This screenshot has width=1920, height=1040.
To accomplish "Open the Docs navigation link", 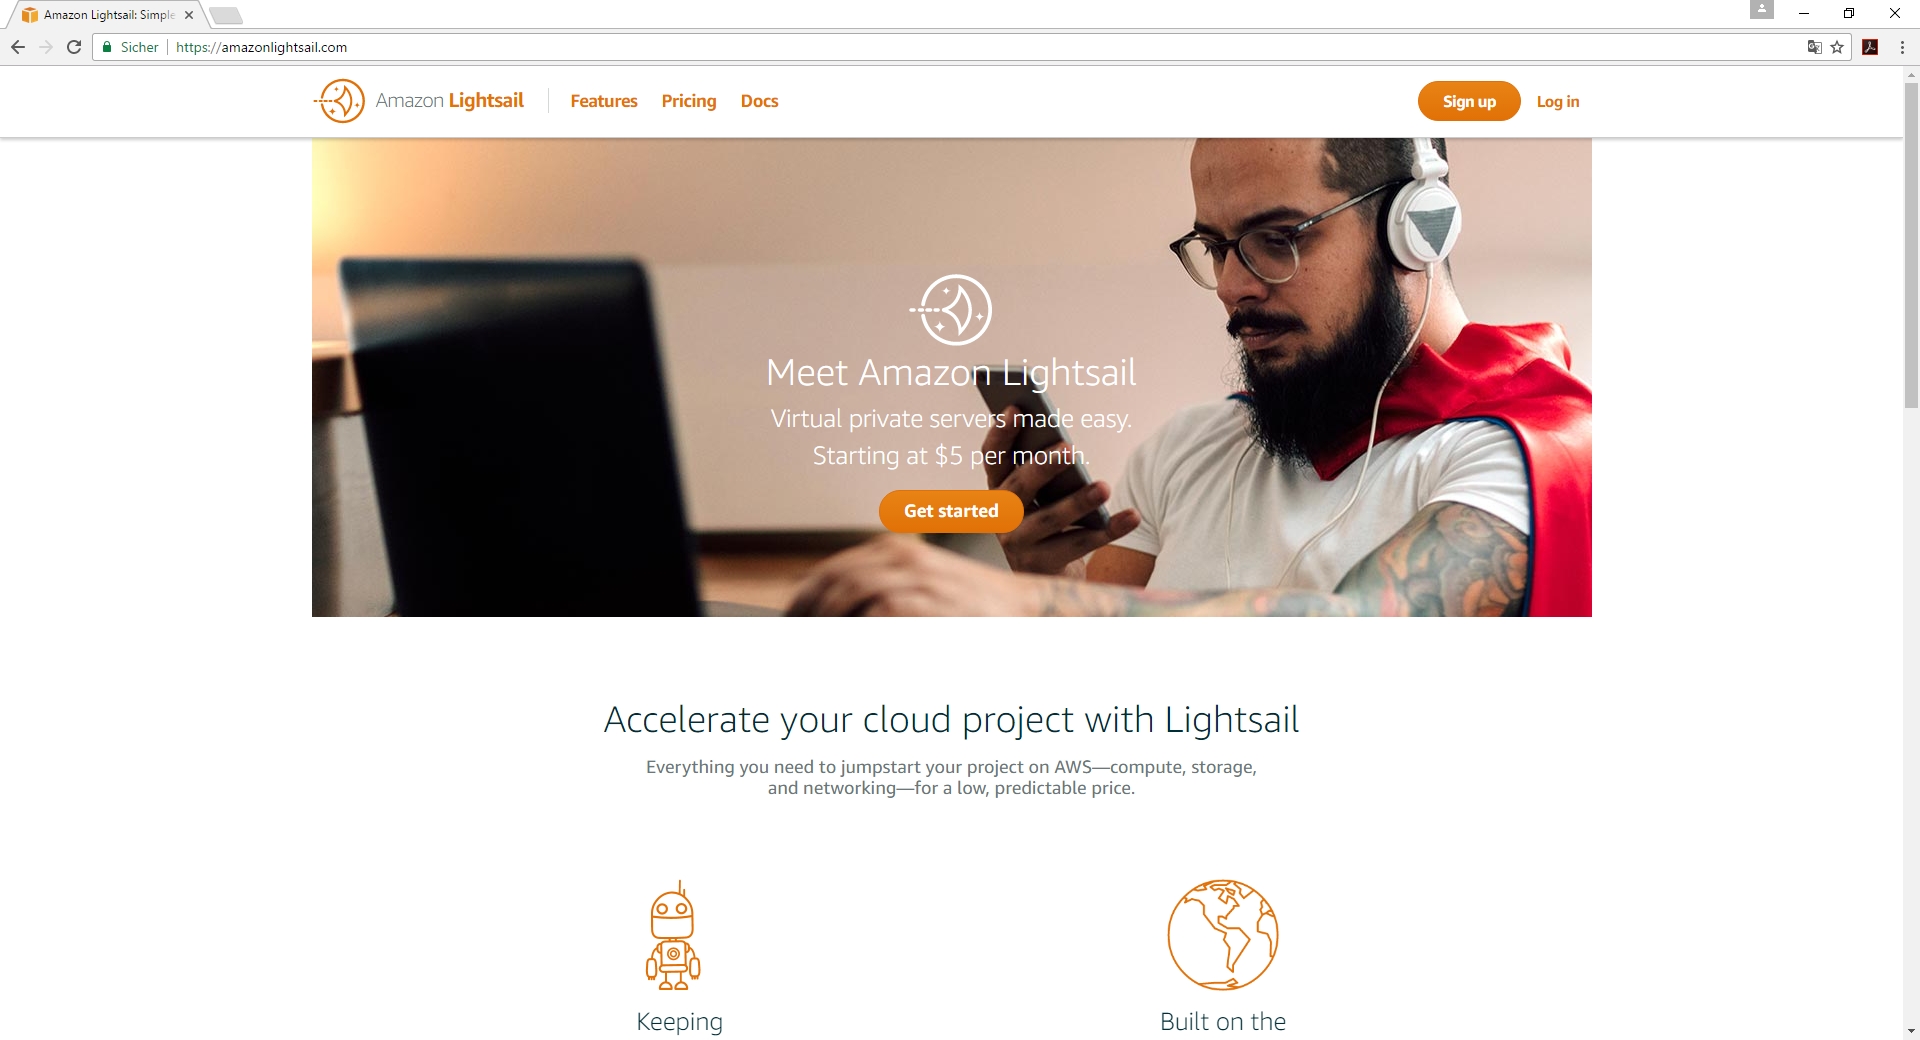I will point(759,101).
